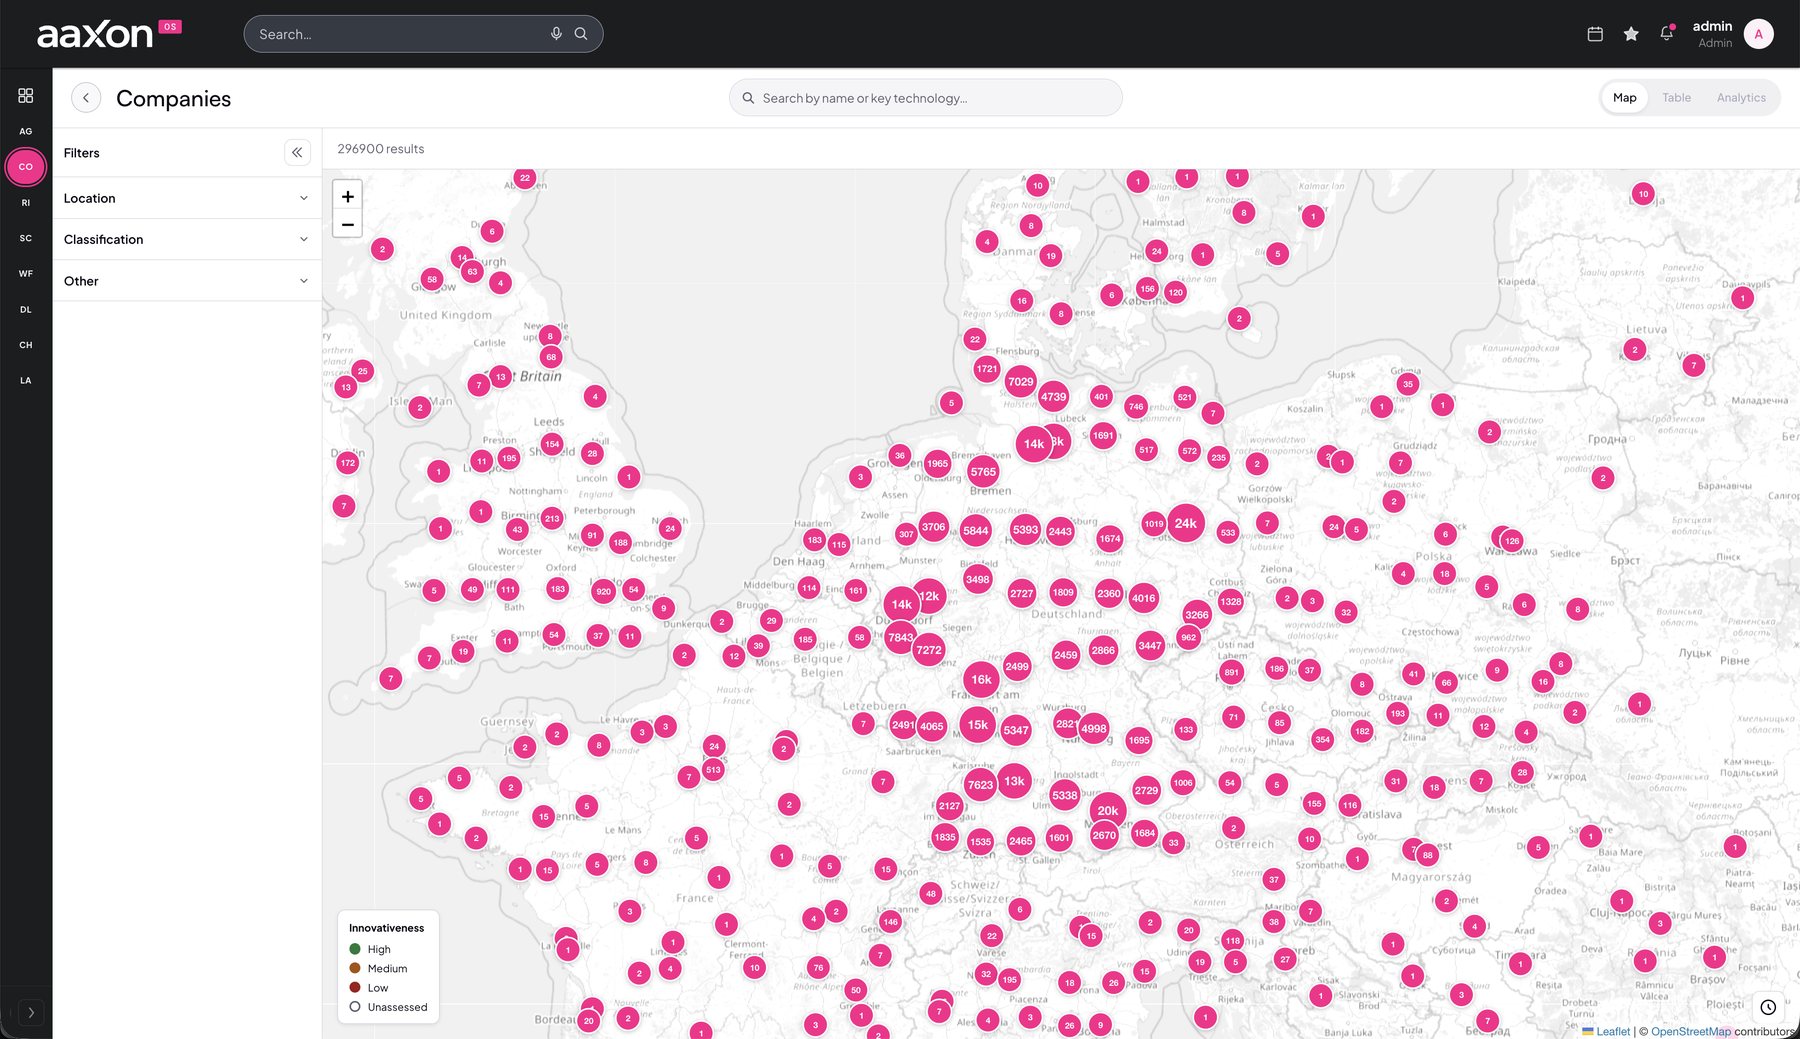
Task: Open the dashboard grid icon in sidebar
Action: click(26, 95)
